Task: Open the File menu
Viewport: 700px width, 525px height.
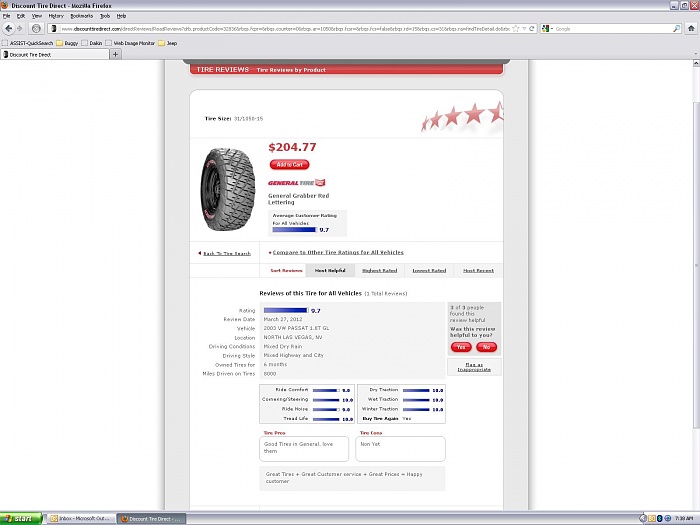Action: 6,16
